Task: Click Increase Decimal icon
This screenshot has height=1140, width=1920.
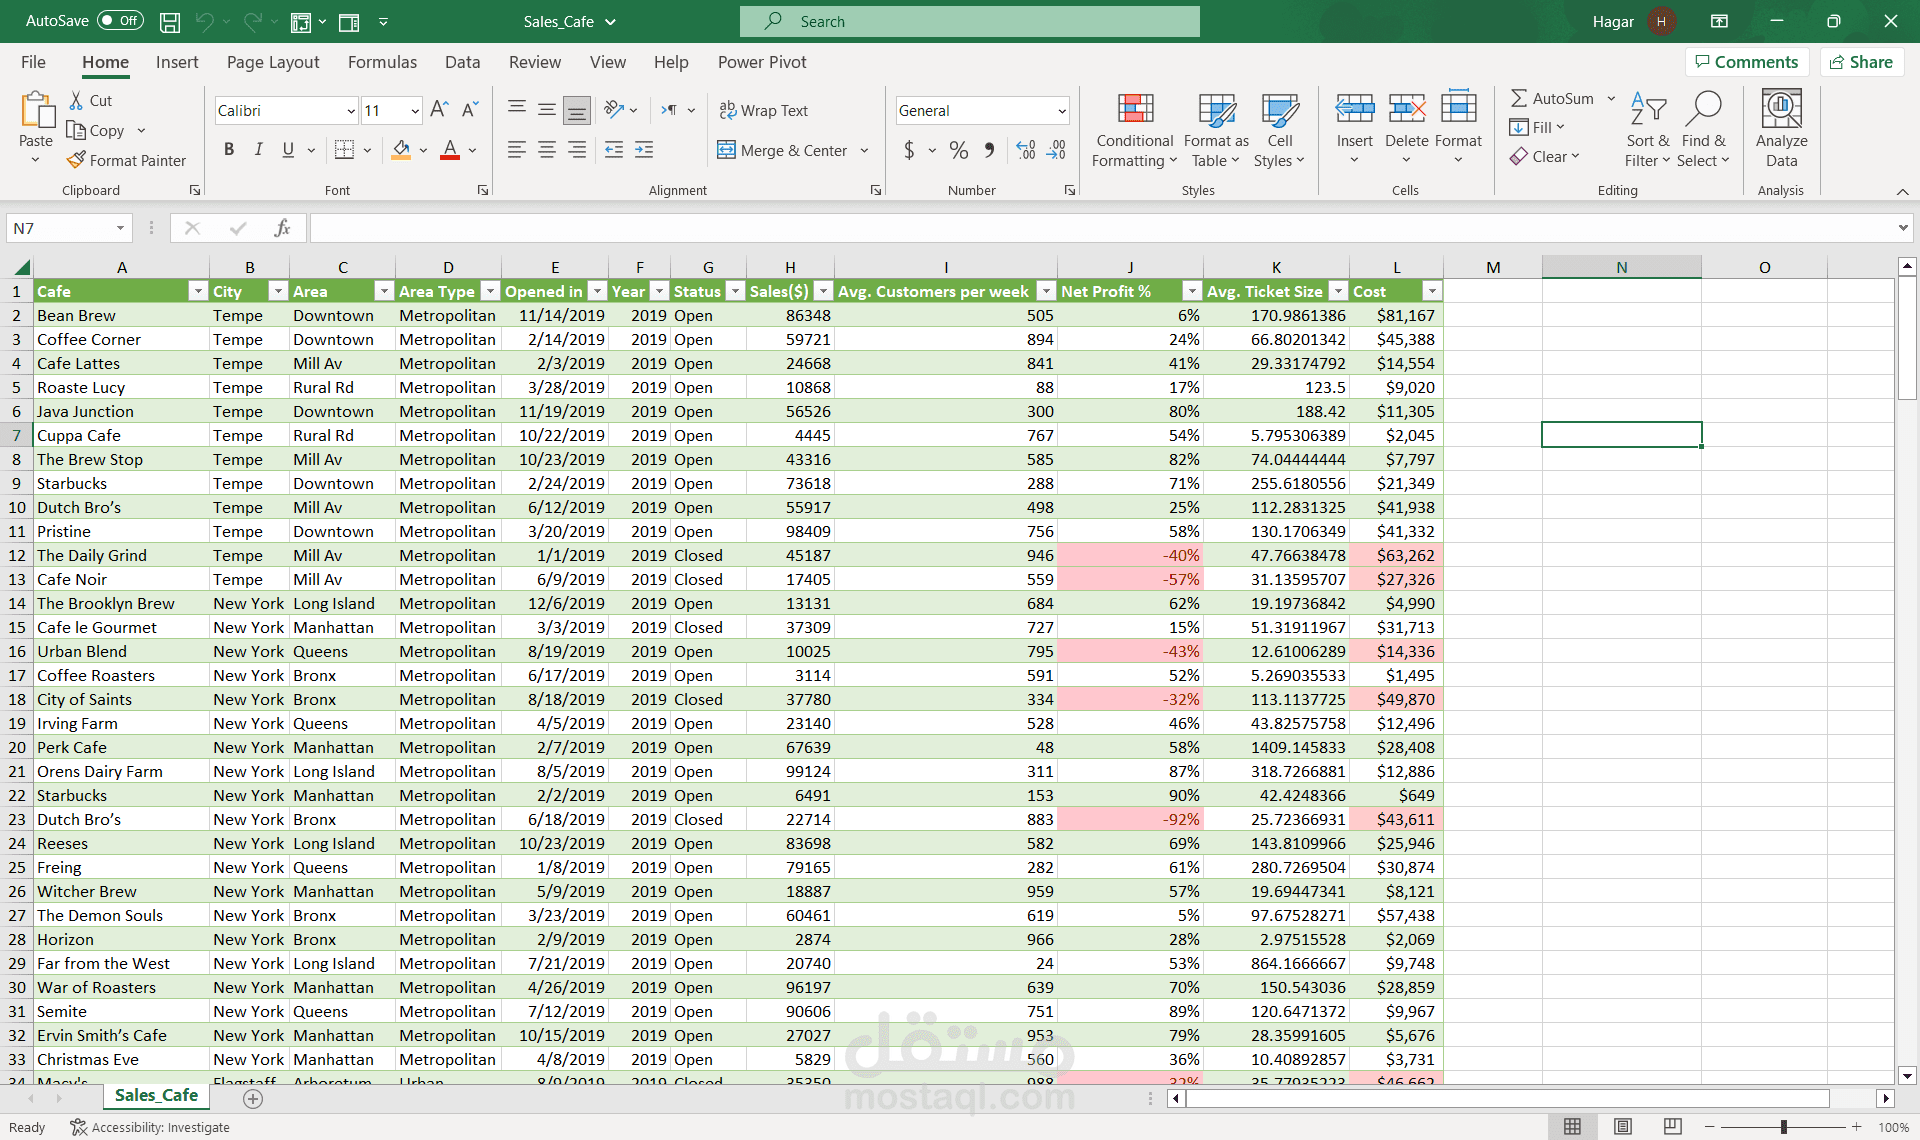Action: (x=1025, y=150)
